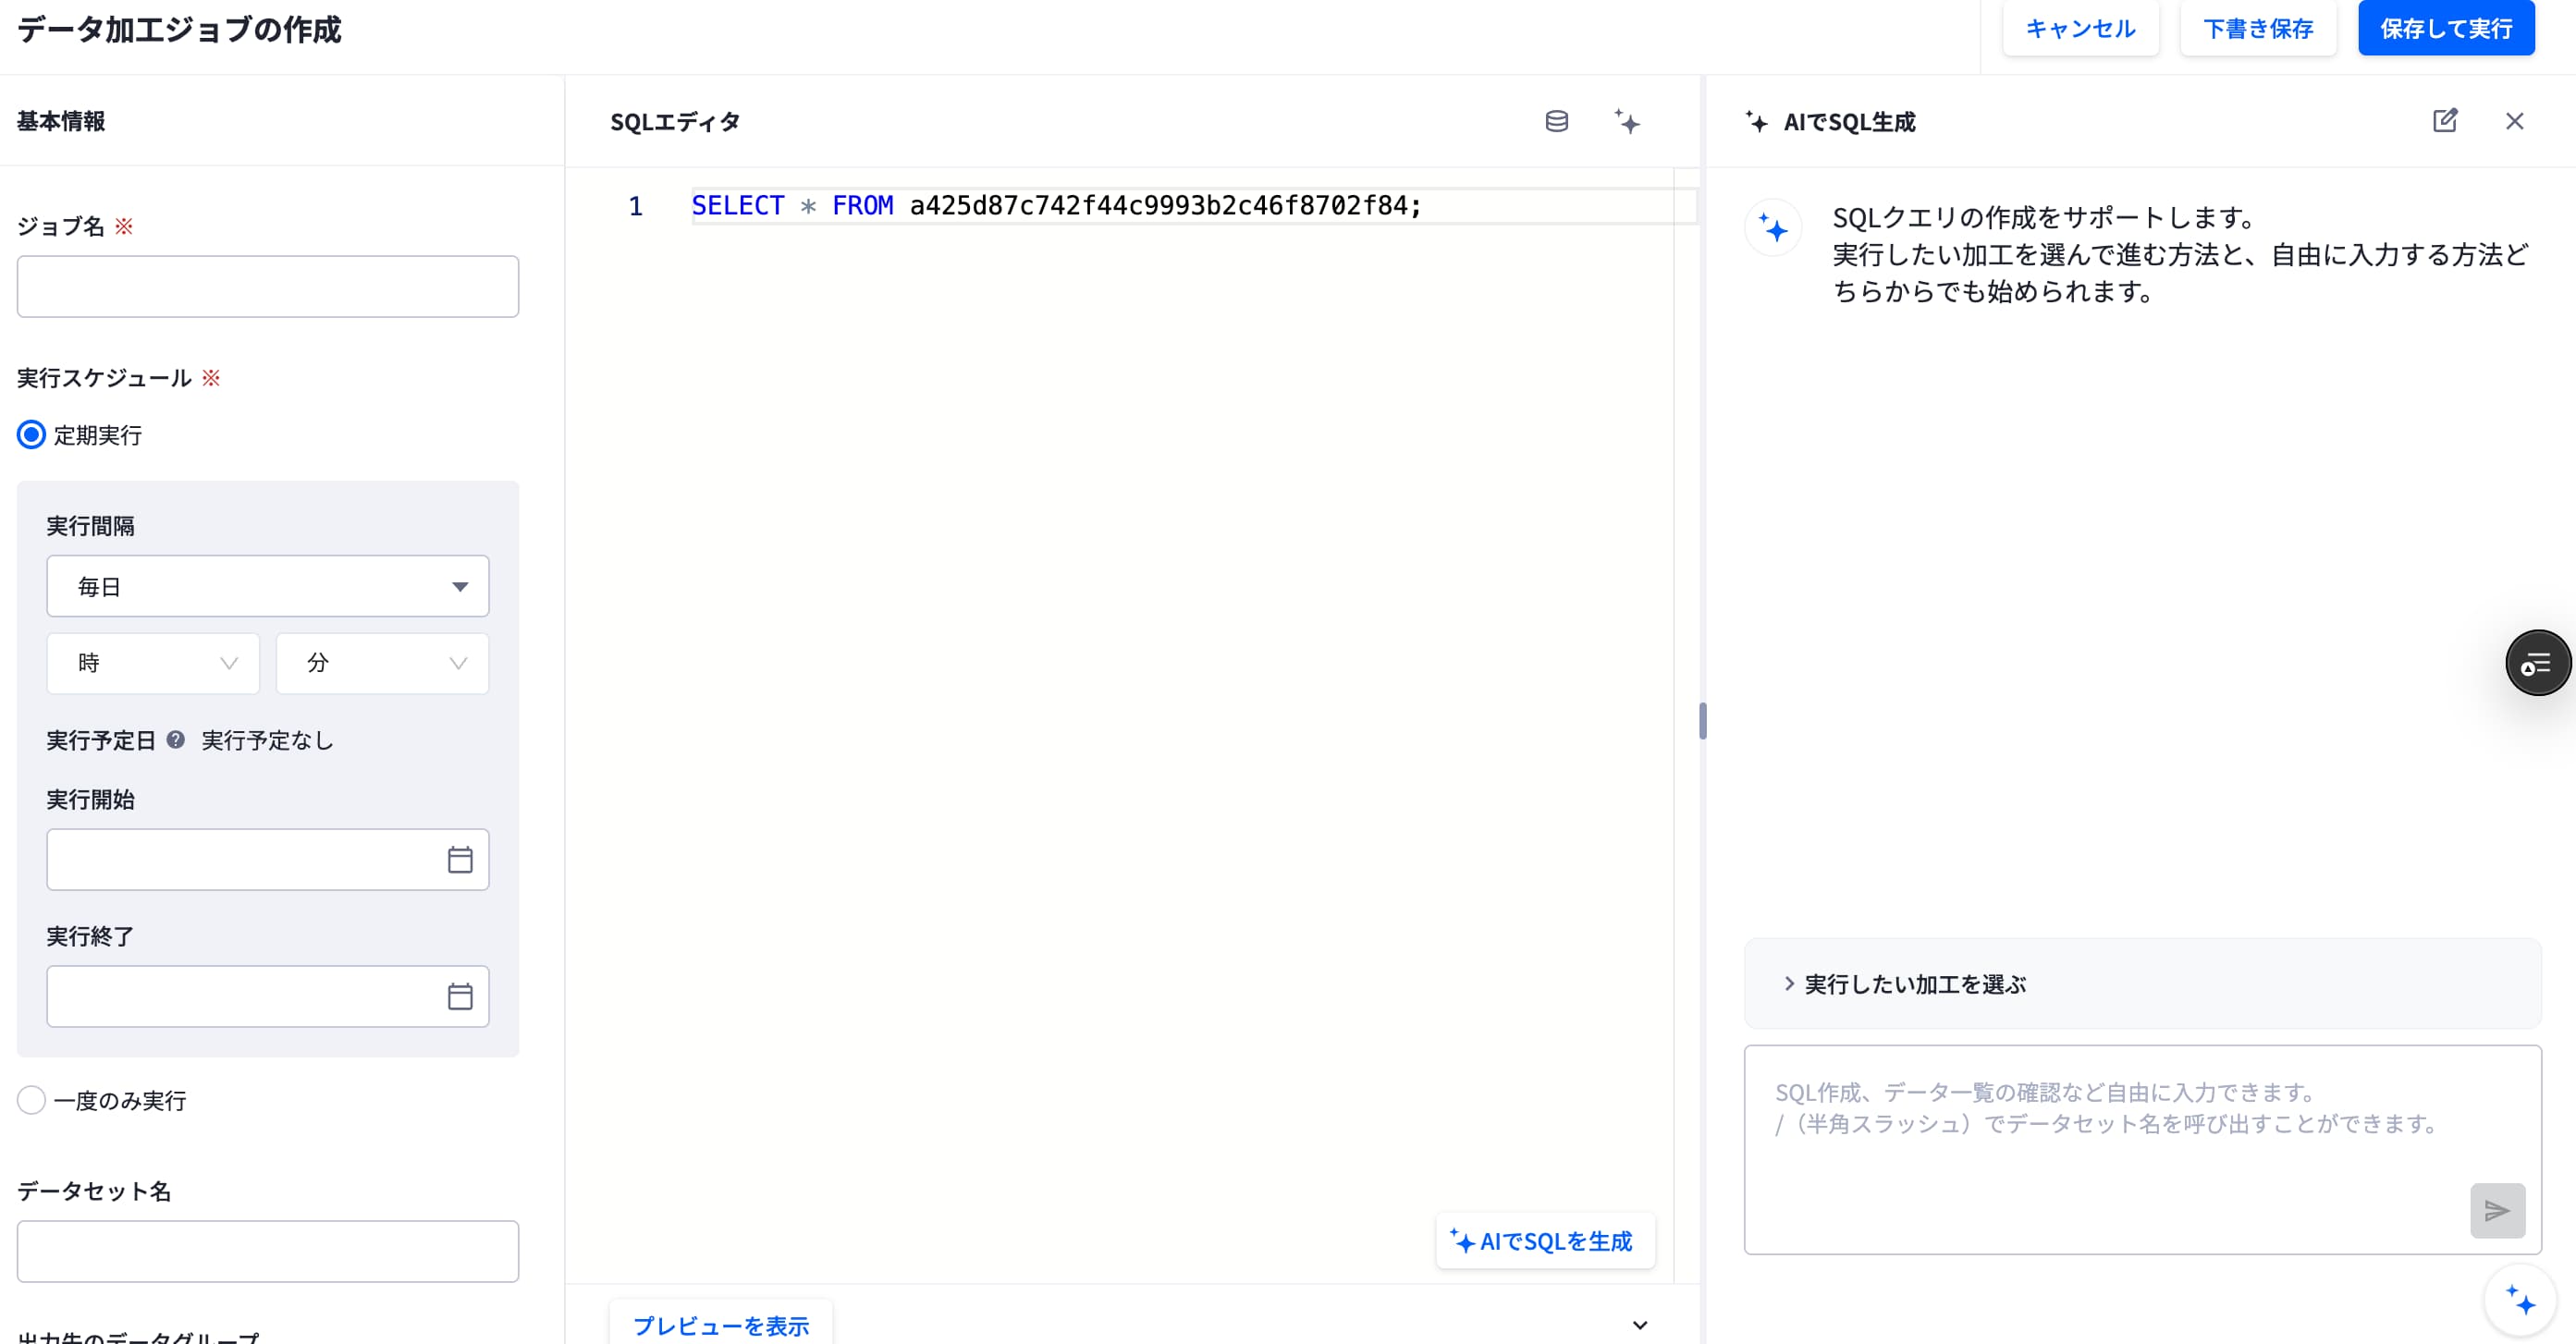Image resolution: width=2576 pixels, height=1344 pixels.
Task: Start a new AI chat with the edit icon
Action: [2445, 121]
